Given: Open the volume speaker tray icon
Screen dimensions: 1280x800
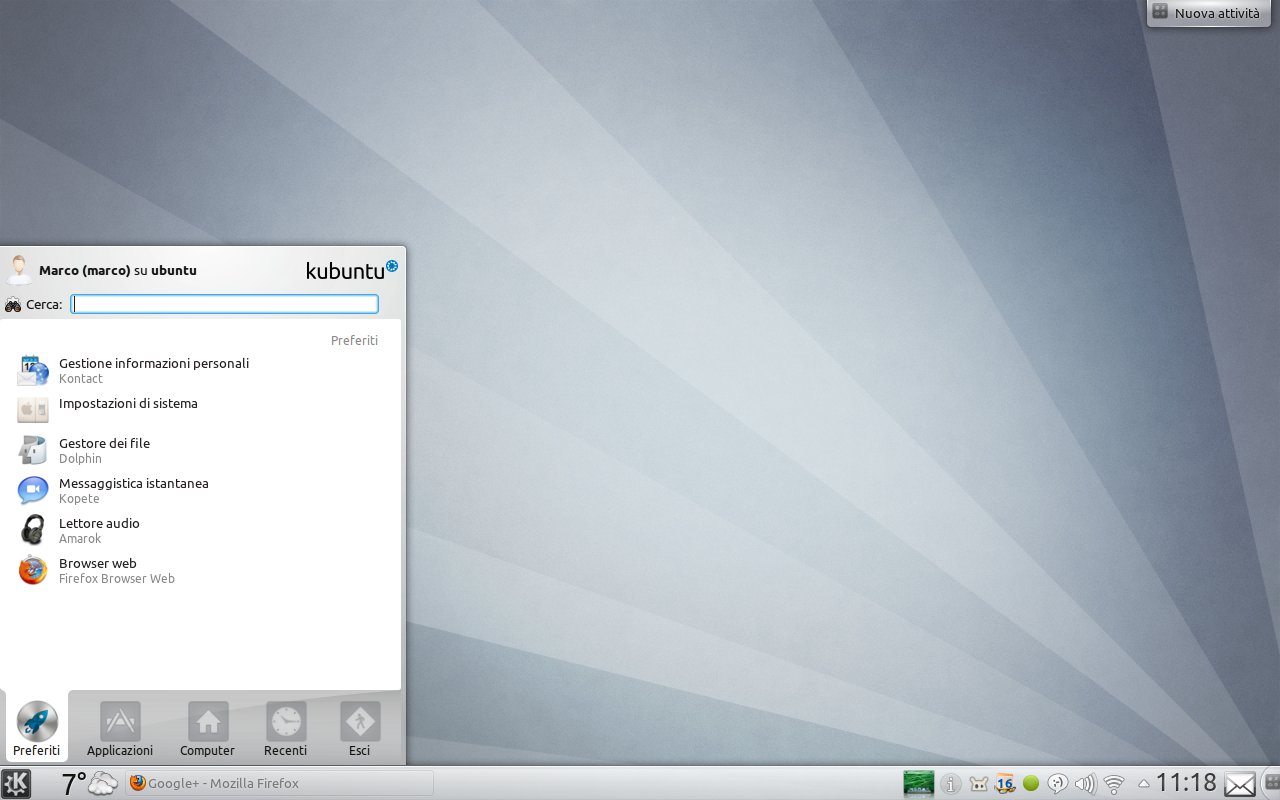Looking at the screenshot, I should tap(1085, 784).
